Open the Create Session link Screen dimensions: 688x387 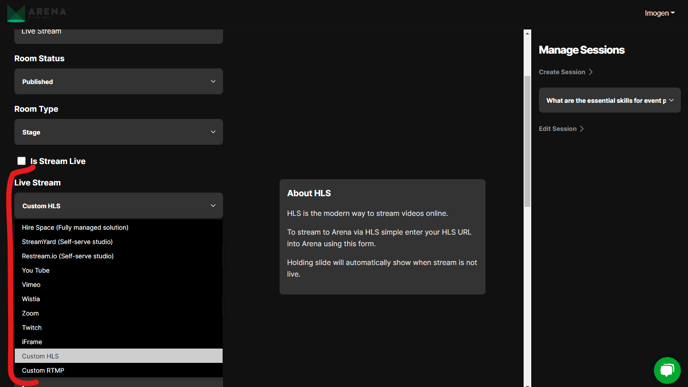coord(566,72)
